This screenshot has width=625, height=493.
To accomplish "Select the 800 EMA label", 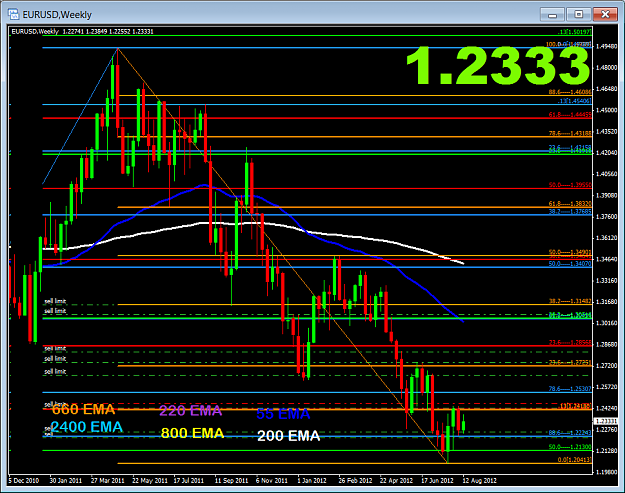I will 193,433.
